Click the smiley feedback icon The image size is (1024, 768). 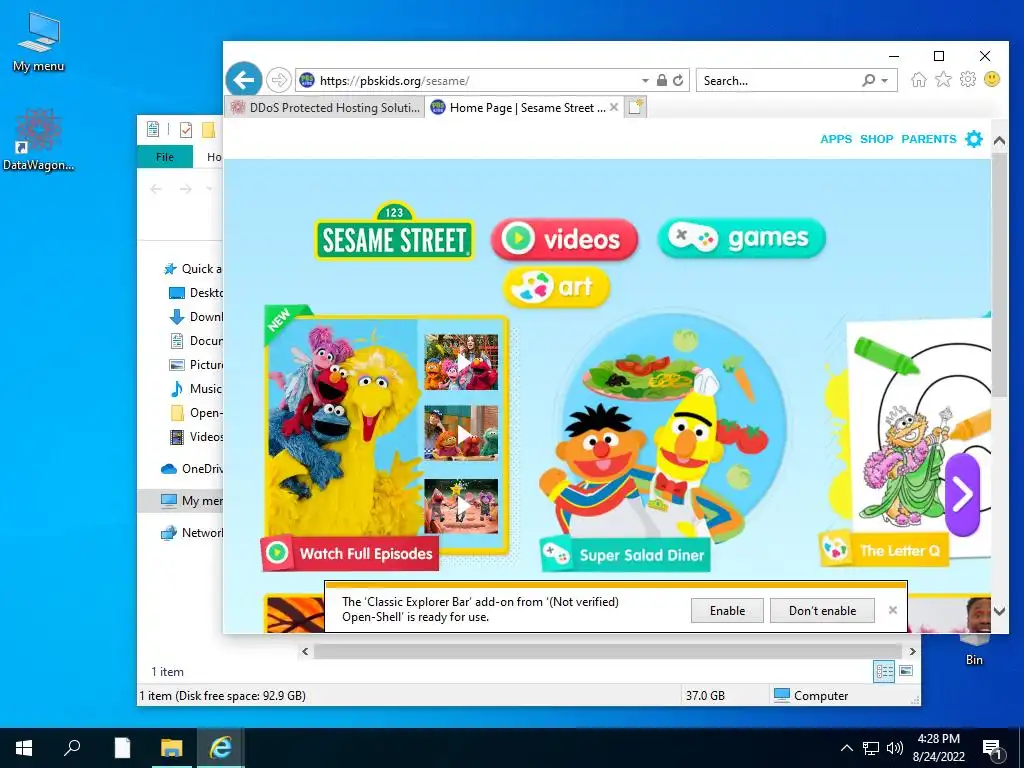[992, 80]
